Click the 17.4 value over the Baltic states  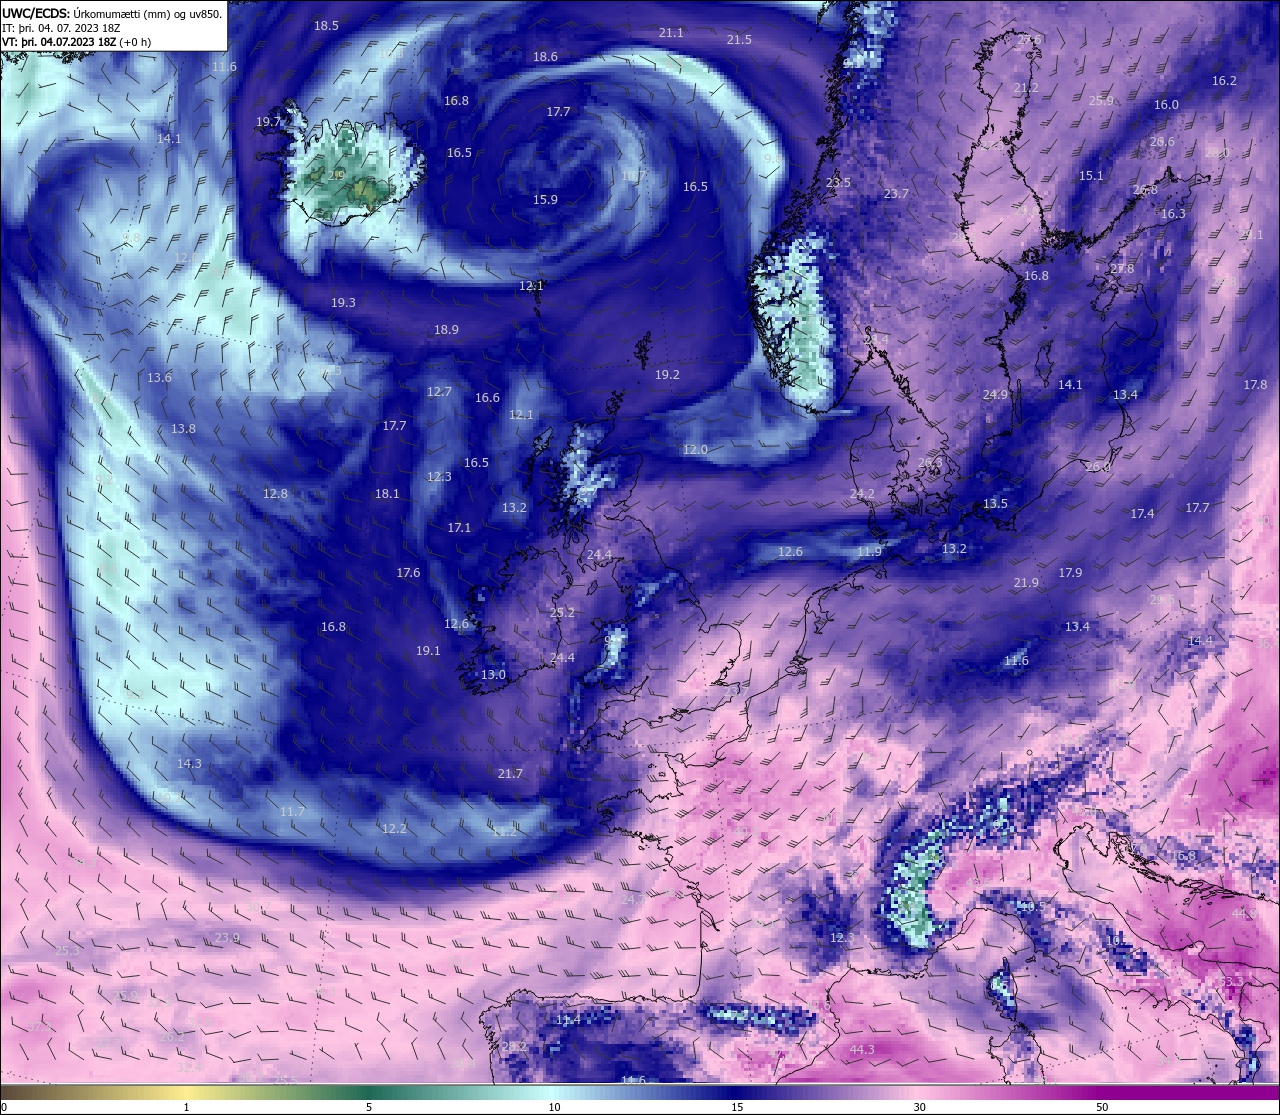click(1142, 514)
